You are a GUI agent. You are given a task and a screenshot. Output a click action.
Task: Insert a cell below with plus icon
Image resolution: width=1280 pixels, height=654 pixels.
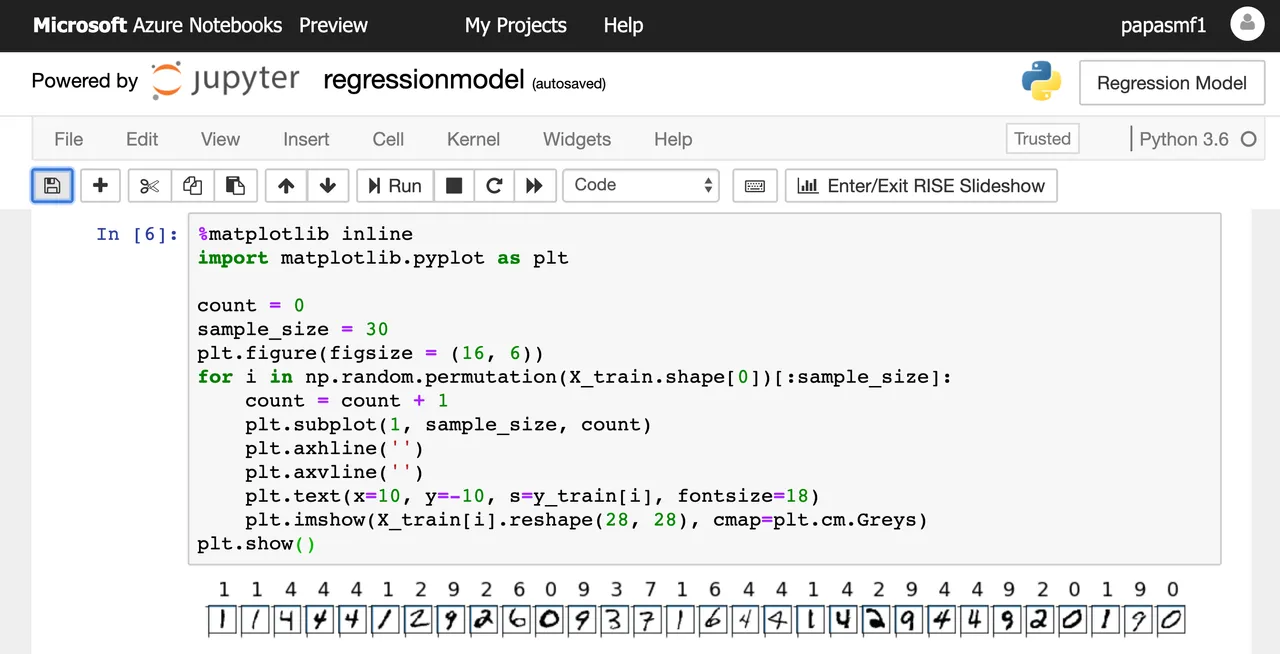click(100, 185)
